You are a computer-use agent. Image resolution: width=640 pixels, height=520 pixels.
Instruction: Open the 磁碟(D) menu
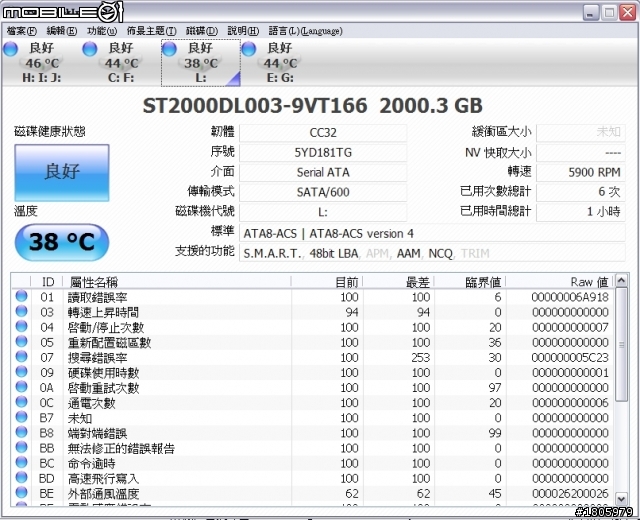202,31
